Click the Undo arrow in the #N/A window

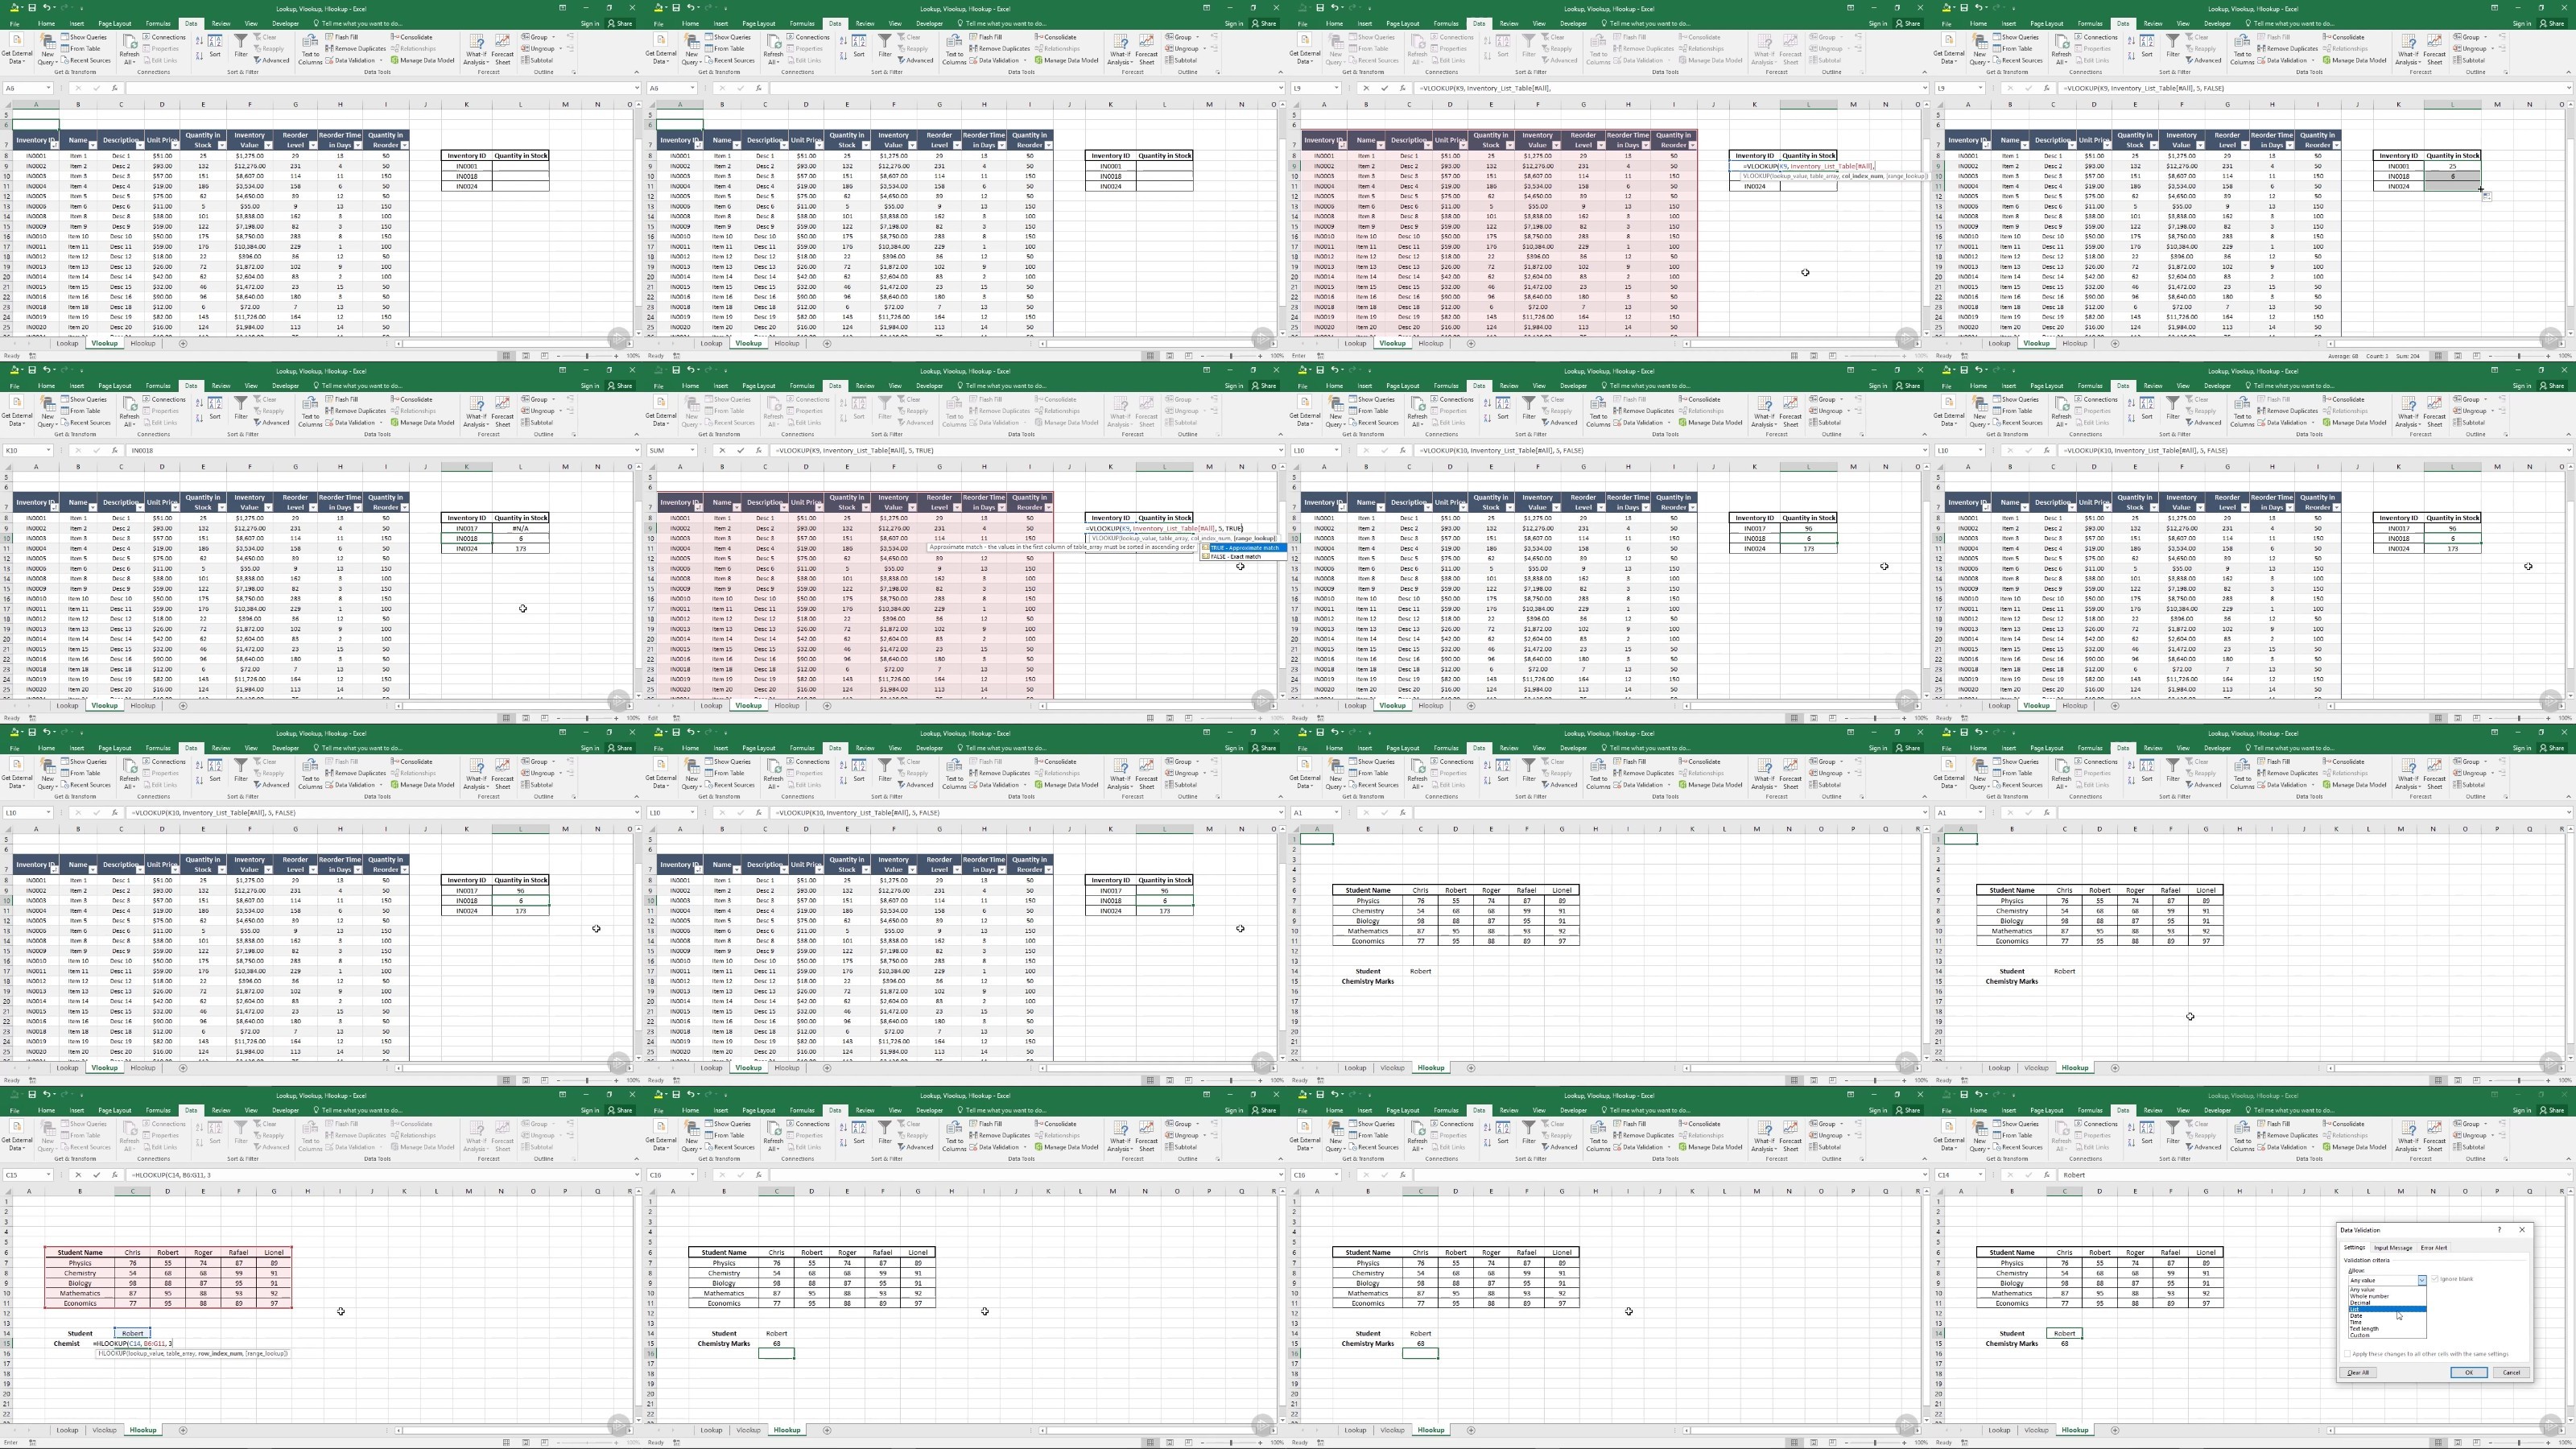point(47,370)
